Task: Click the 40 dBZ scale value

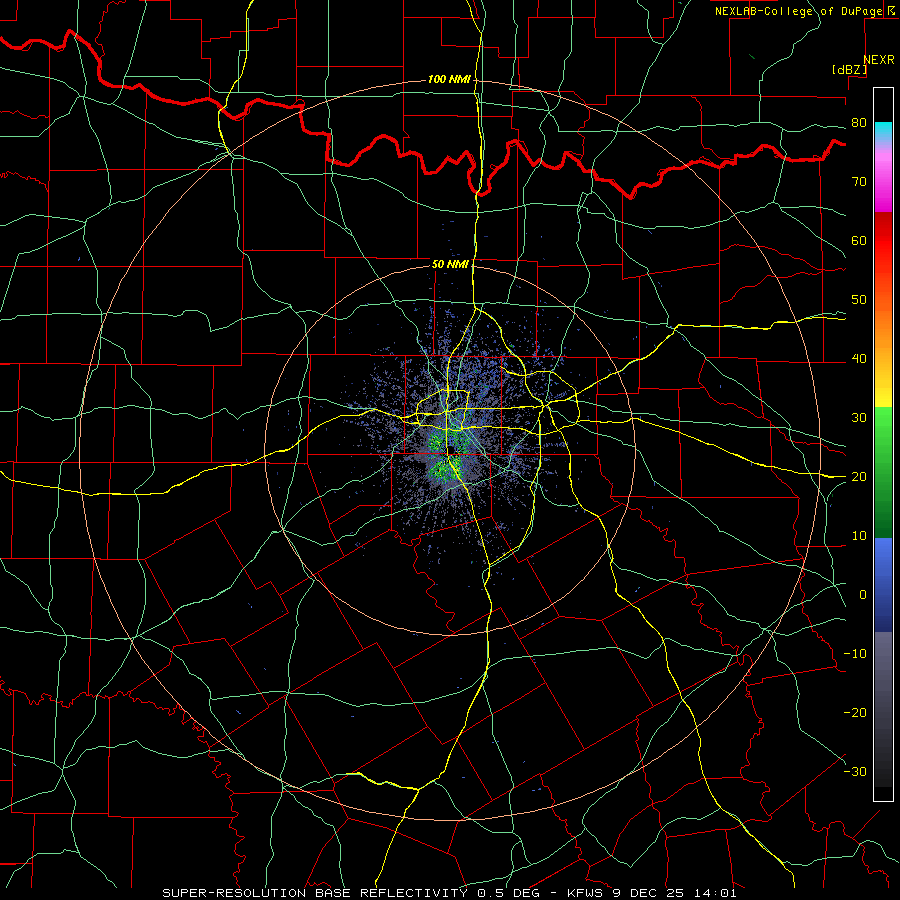Action: coord(859,359)
